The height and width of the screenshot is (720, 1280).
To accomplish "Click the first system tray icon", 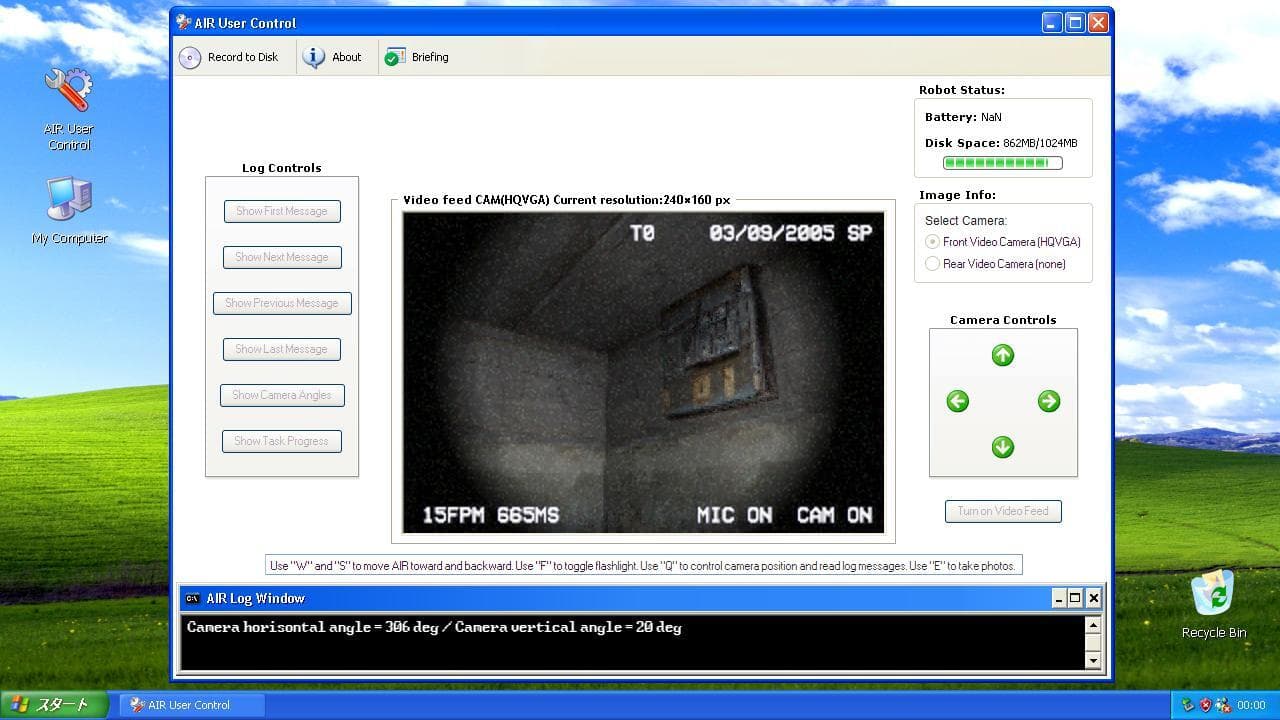I will (1188, 705).
